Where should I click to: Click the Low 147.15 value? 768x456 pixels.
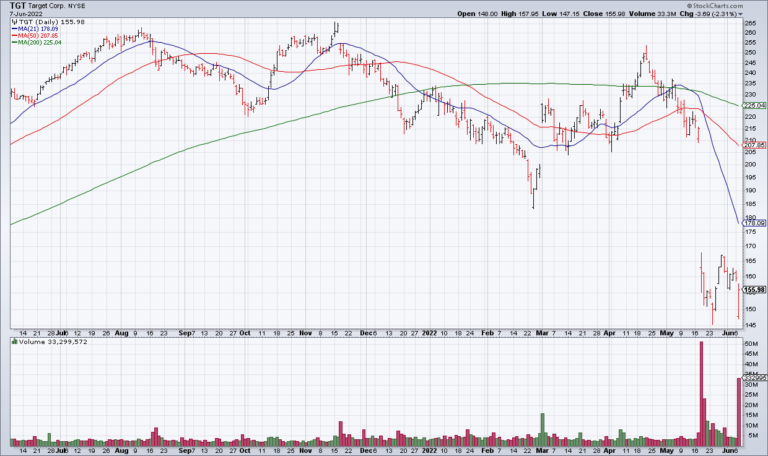click(x=569, y=14)
